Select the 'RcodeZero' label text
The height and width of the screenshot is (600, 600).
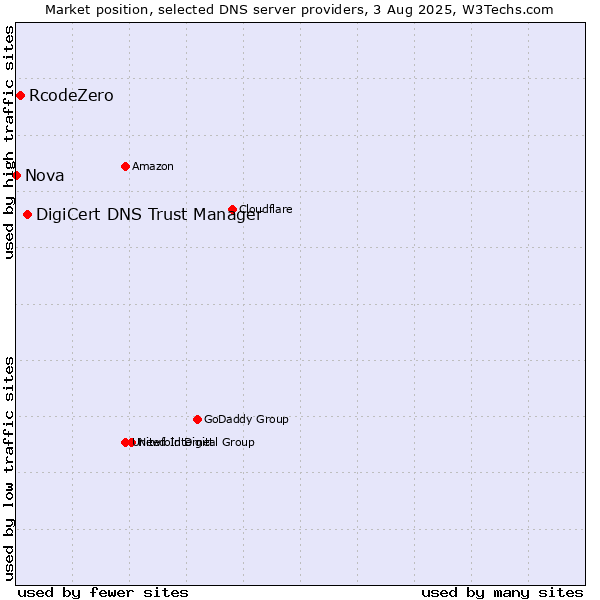[x=71, y=96]
